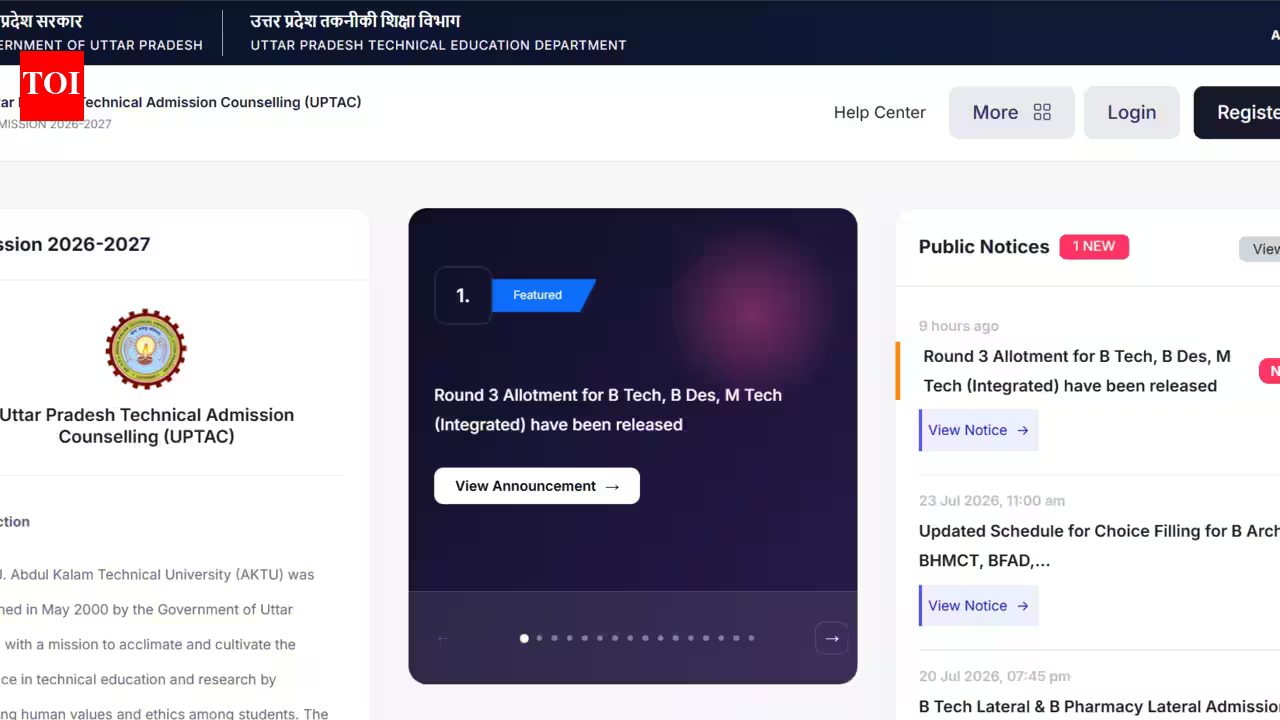The image size is (1280, 720).
Task: Select the second carousel dot indicator
Action: point(540,638)
